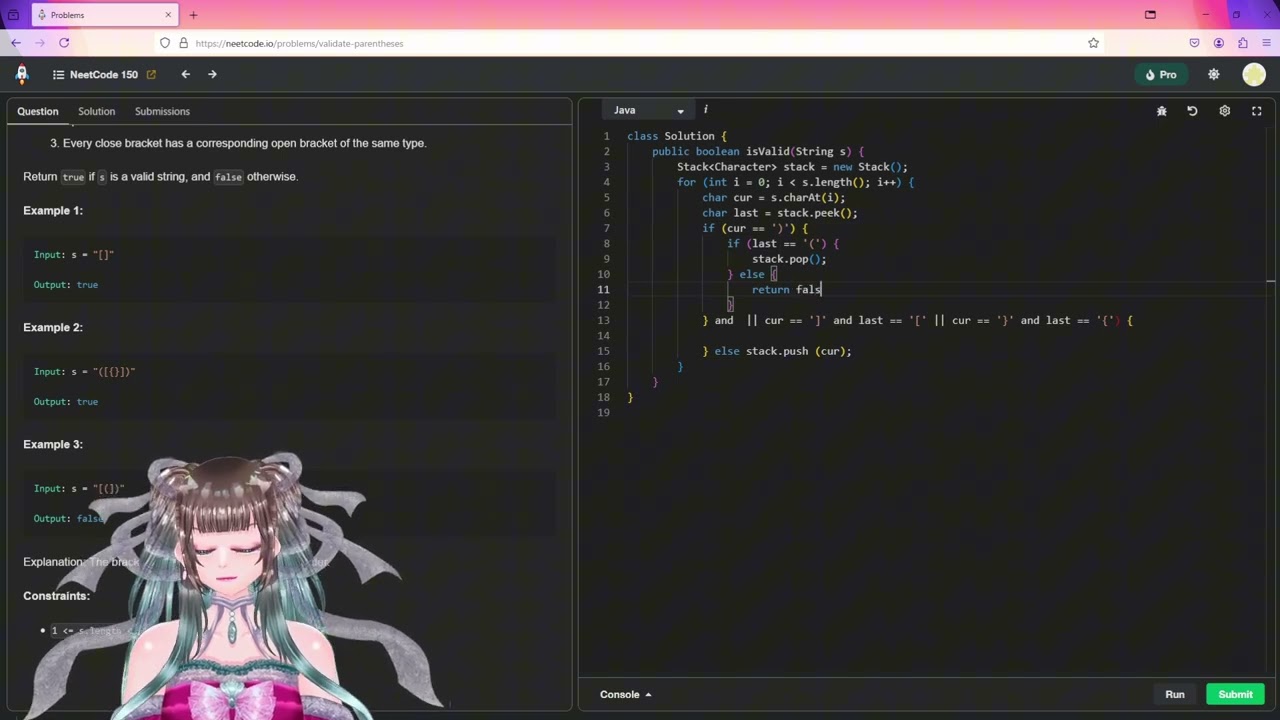
Task: Click the tracking protection shield icon
Action: click(165, 43)
